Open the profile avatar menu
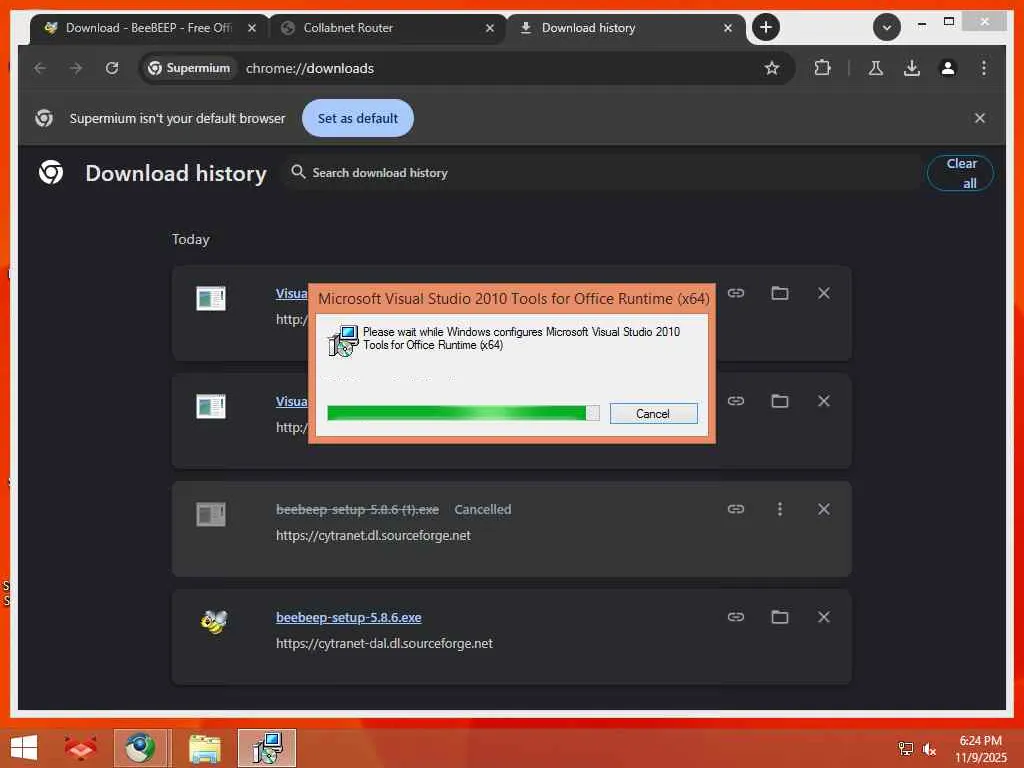The height and width of the screenshot is (768, 1024). (x=948, y=68)
